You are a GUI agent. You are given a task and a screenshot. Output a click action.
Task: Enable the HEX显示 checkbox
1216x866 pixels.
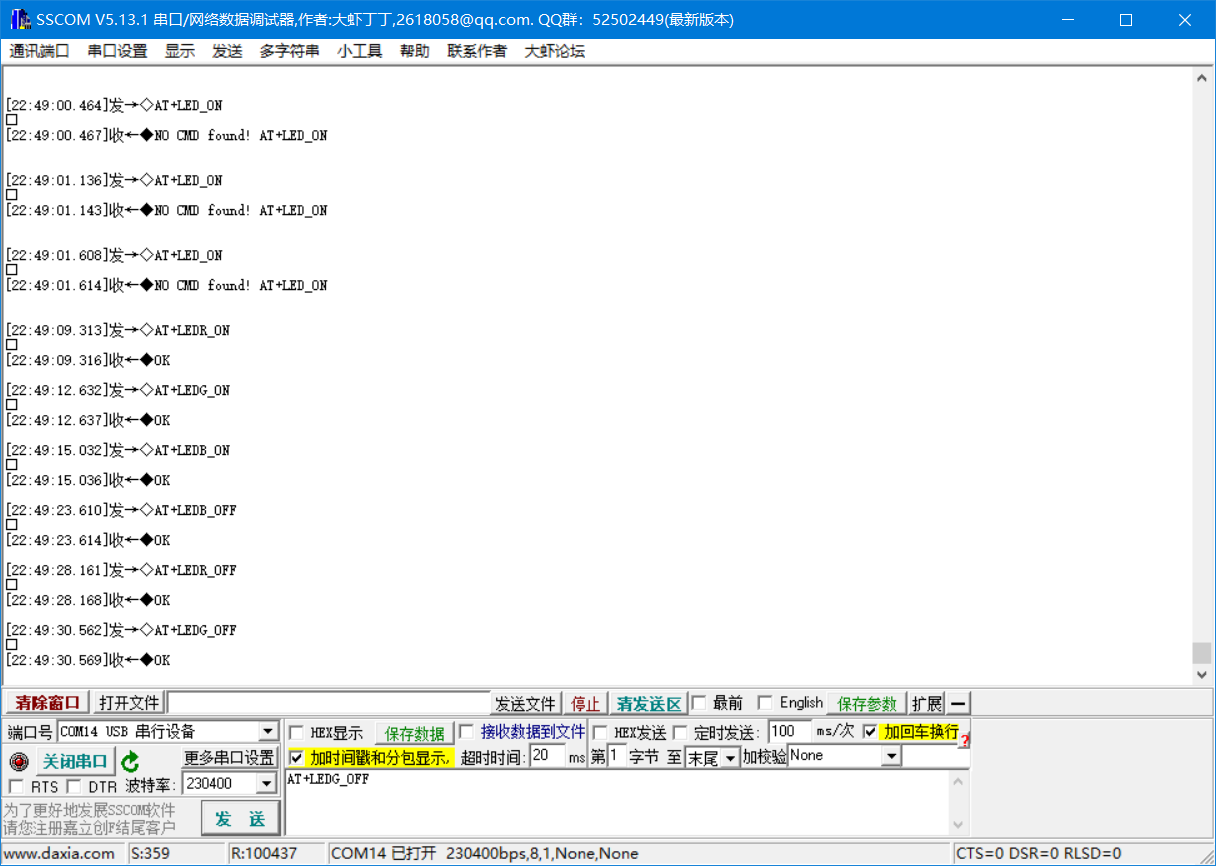[296, 731]
